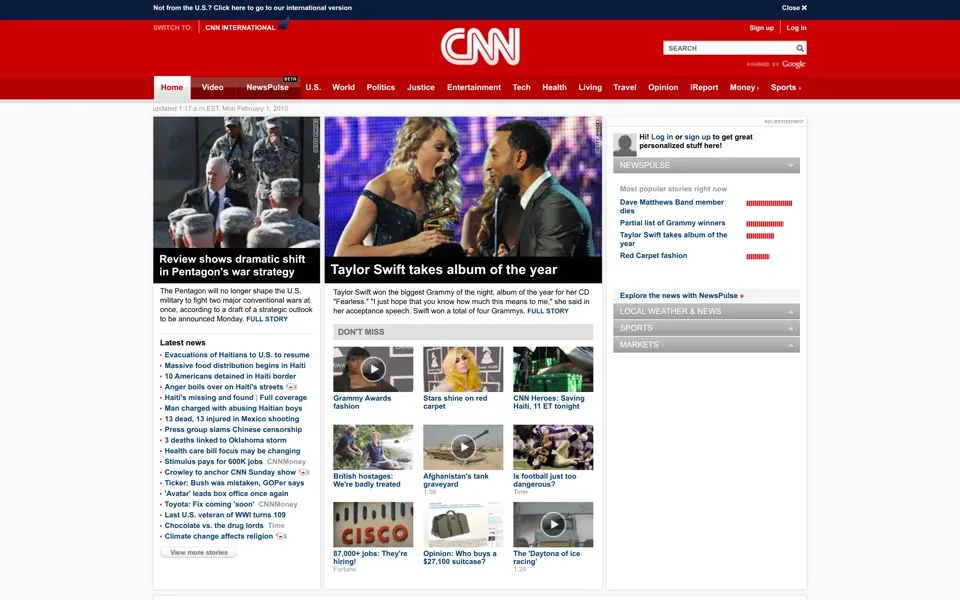Open the Living section
960x600 pixels.
coord(590,88)
